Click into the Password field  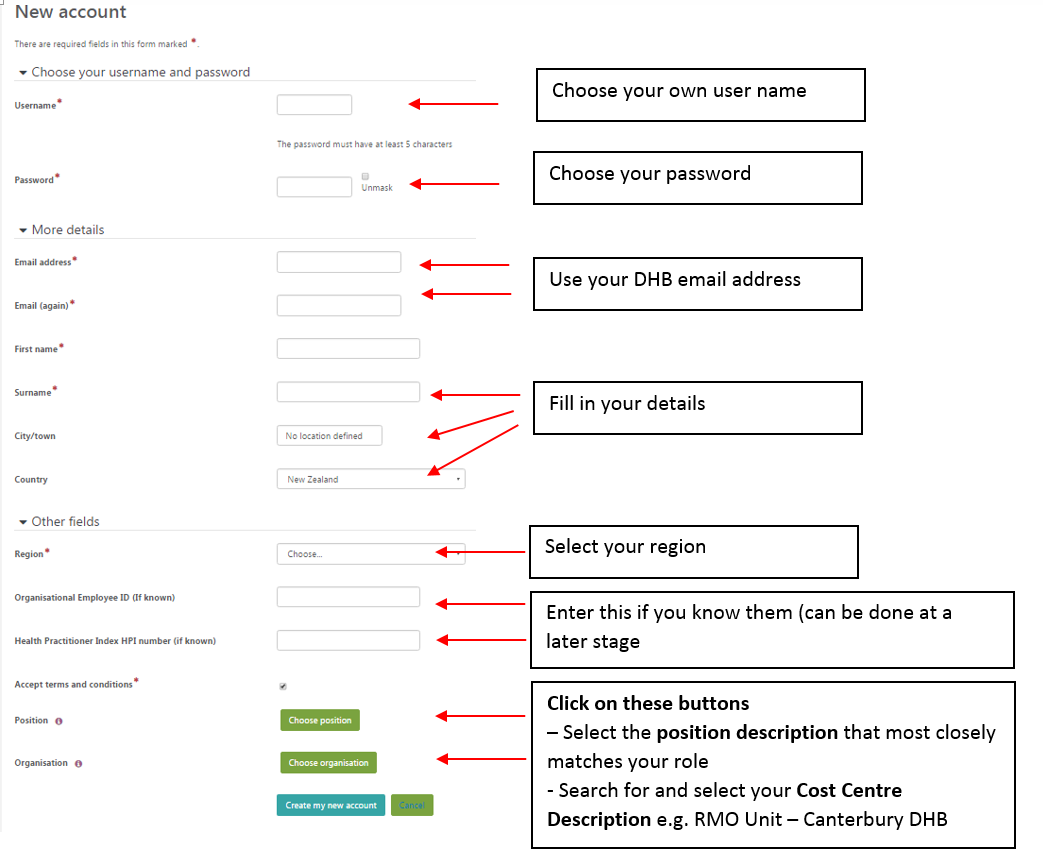[314, 187]
